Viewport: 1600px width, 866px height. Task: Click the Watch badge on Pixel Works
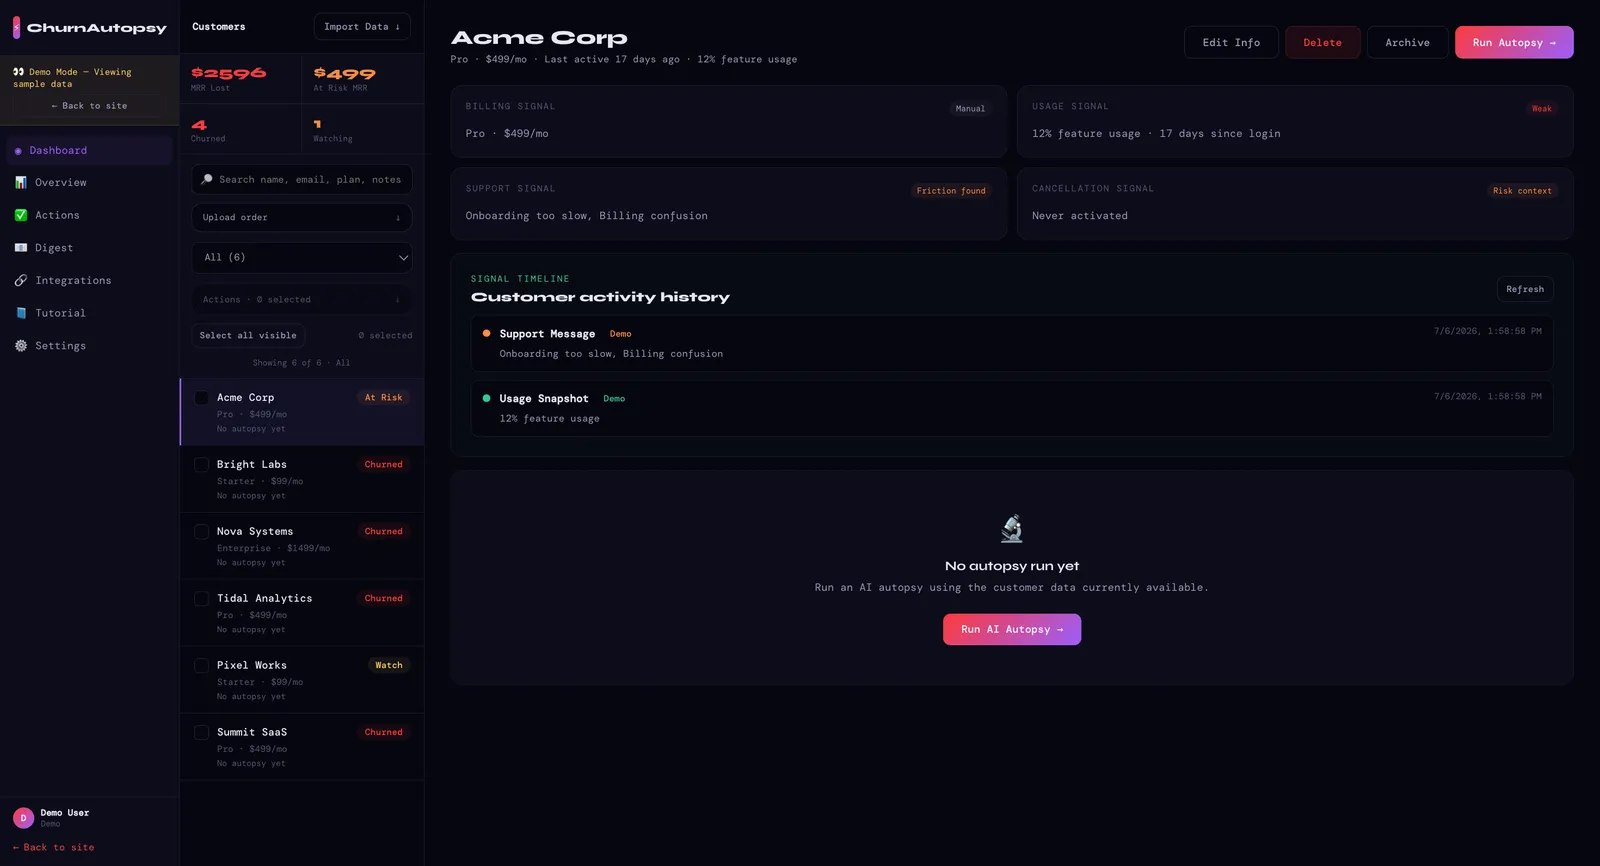point(389,666)
